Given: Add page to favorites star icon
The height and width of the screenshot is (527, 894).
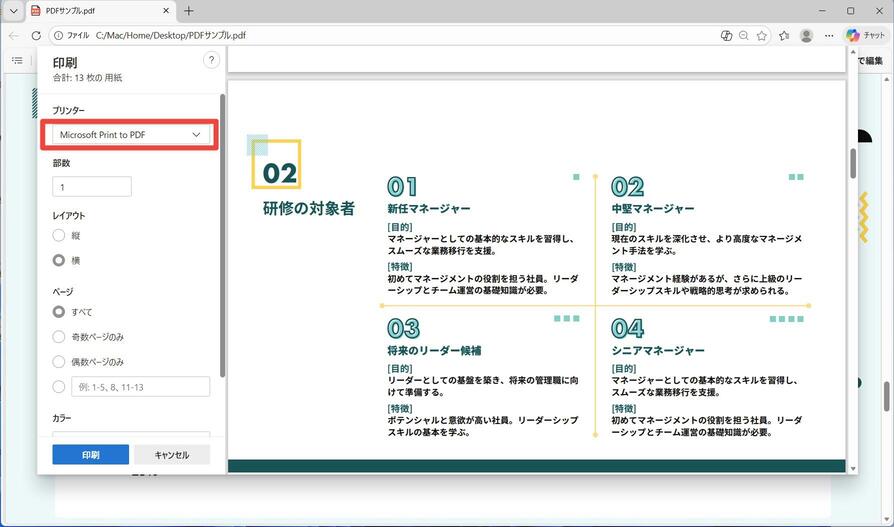Looking at the screenshot, I should pos(762,35).
